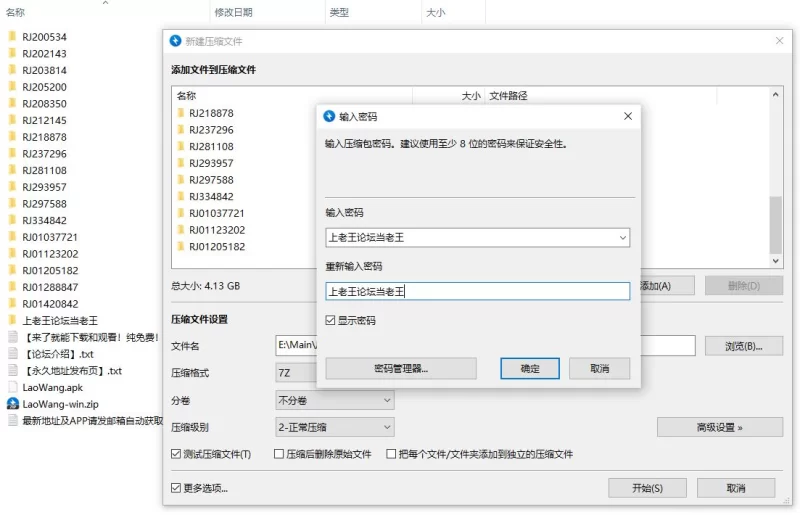Open the 分卷 dropdown
Viewport: 800px width, 515px height.
(x=335, y=400)
